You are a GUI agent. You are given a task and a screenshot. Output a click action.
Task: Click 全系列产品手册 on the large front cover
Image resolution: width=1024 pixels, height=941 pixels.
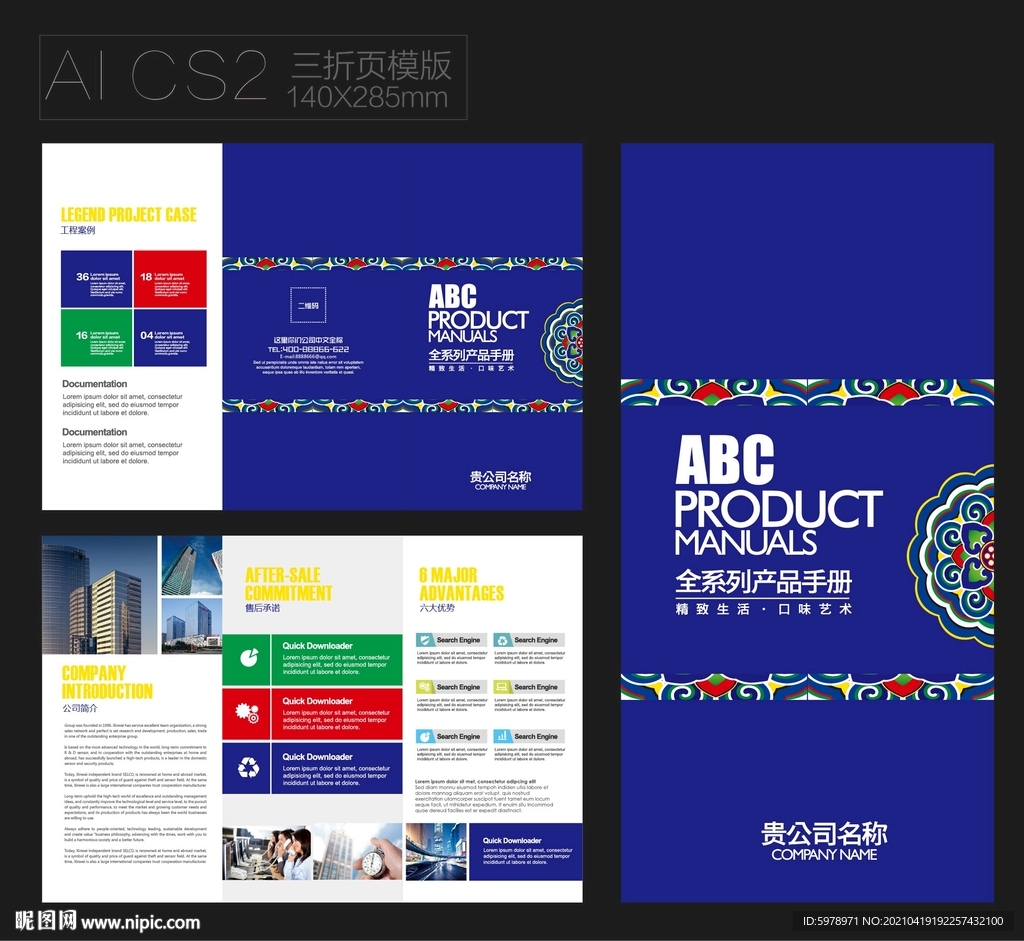pos(763,582)
